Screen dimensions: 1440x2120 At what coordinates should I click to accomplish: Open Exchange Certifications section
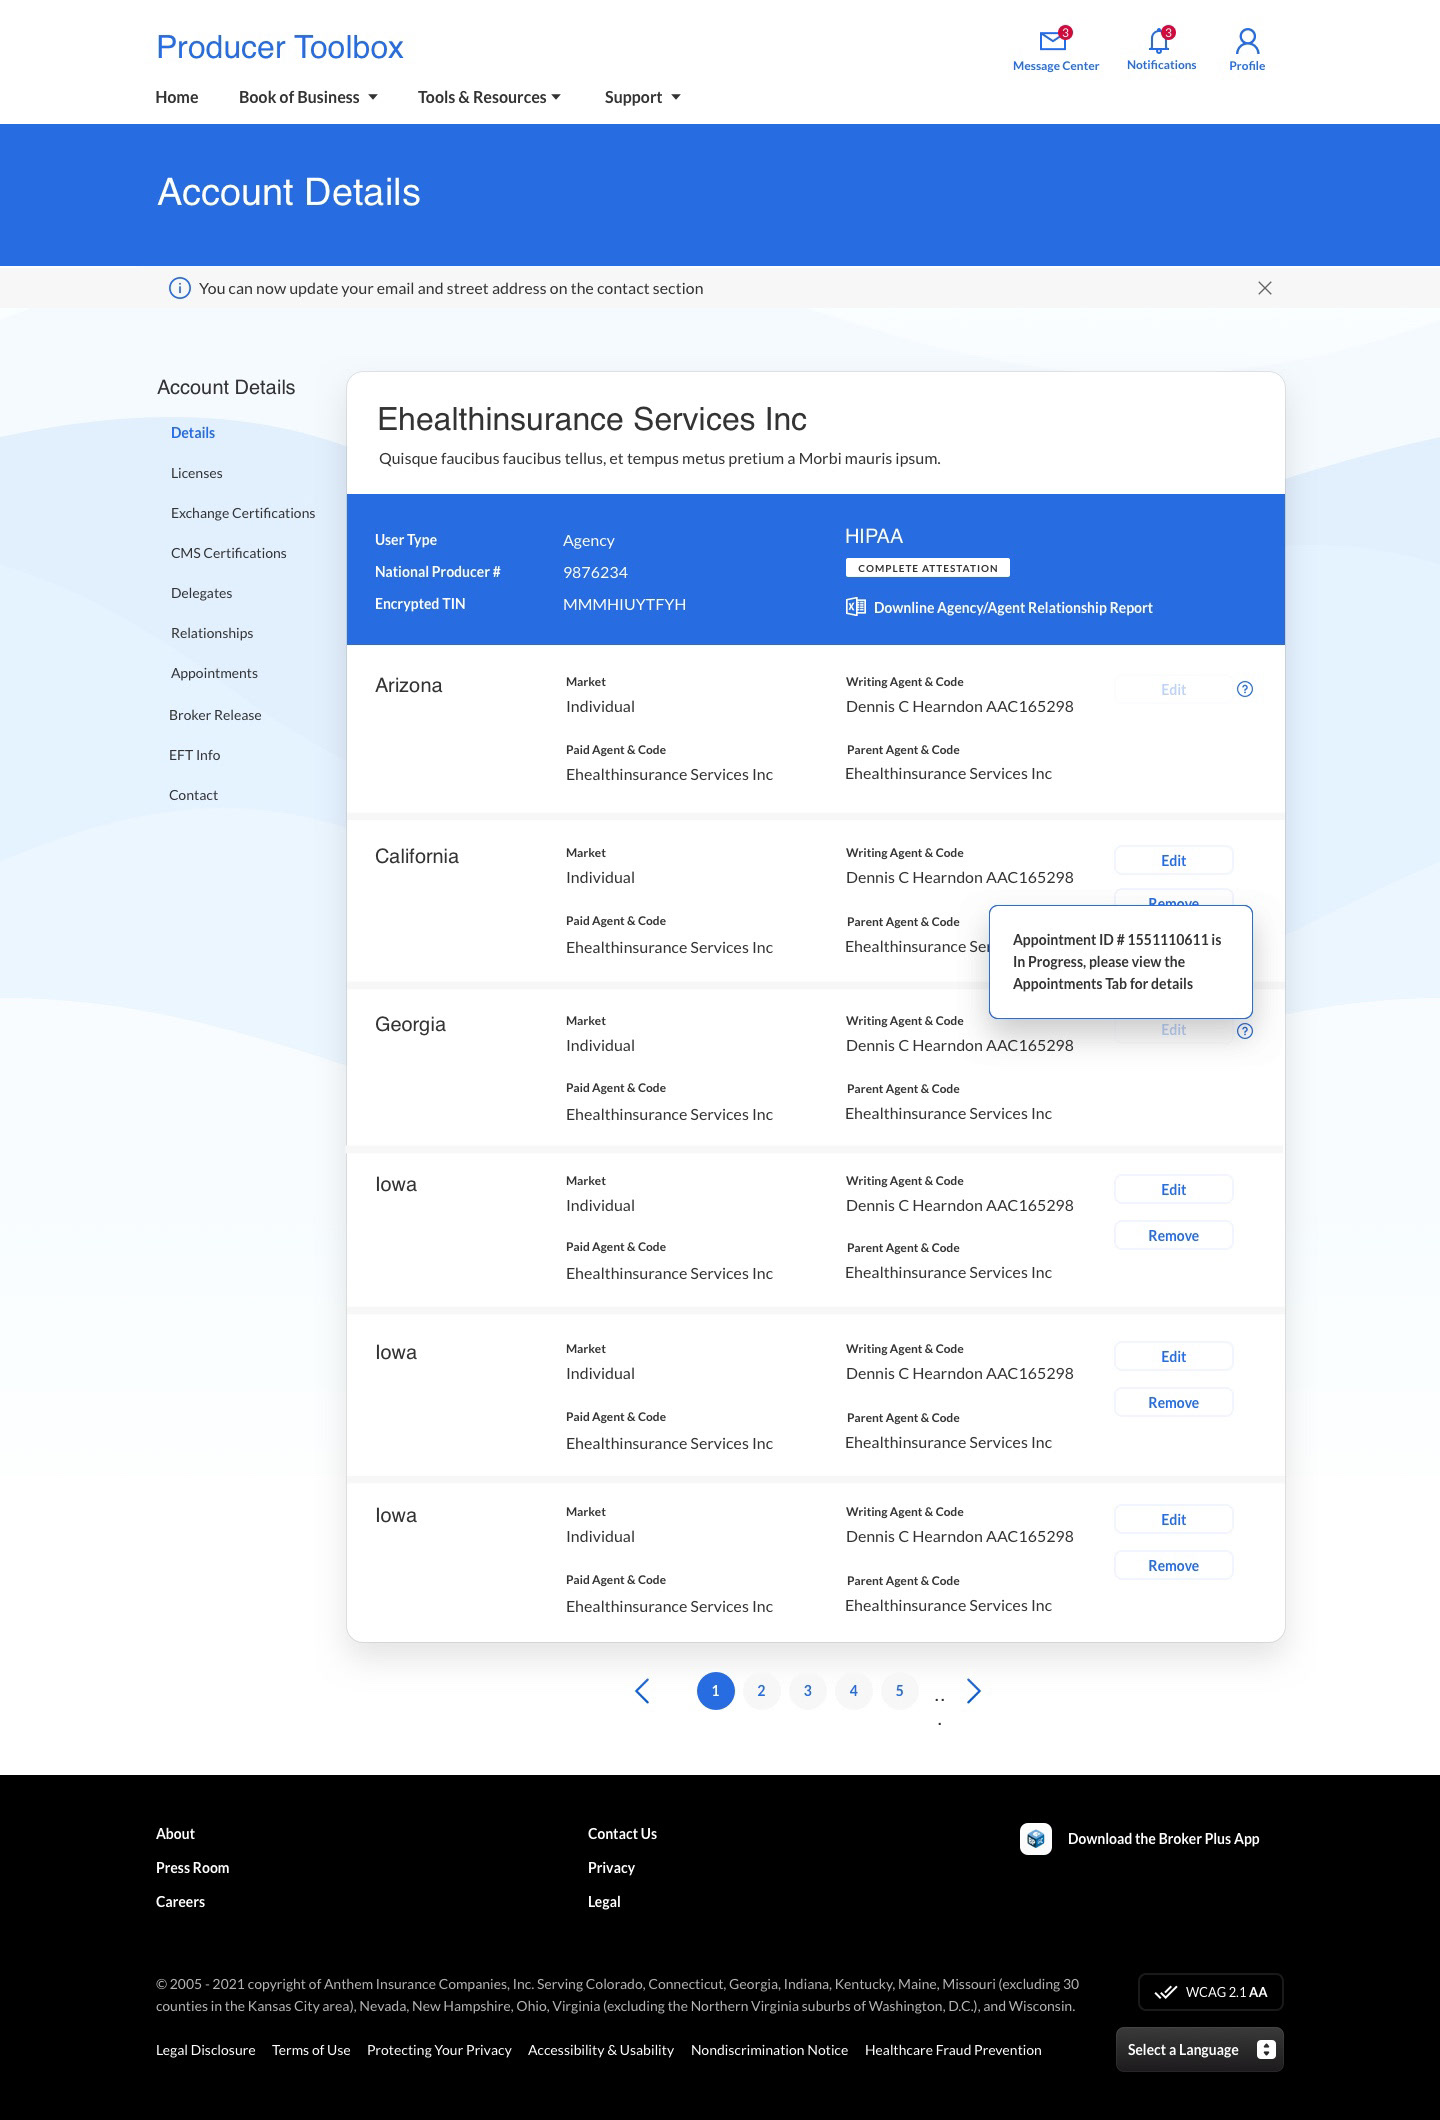(x=243, y=513)
